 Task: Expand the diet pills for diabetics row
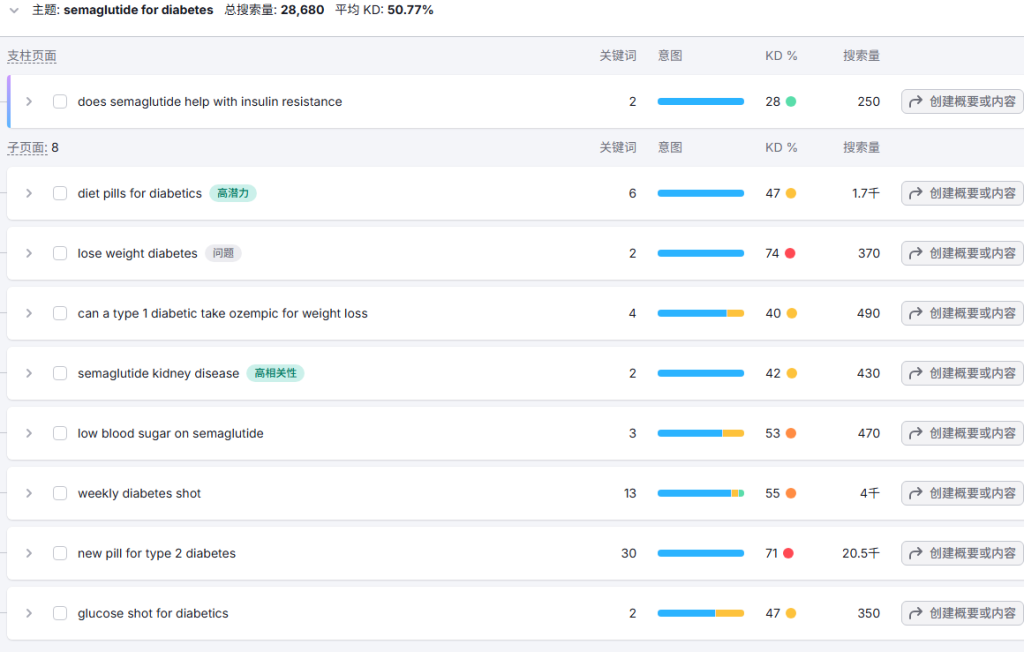tap(29, 193)
